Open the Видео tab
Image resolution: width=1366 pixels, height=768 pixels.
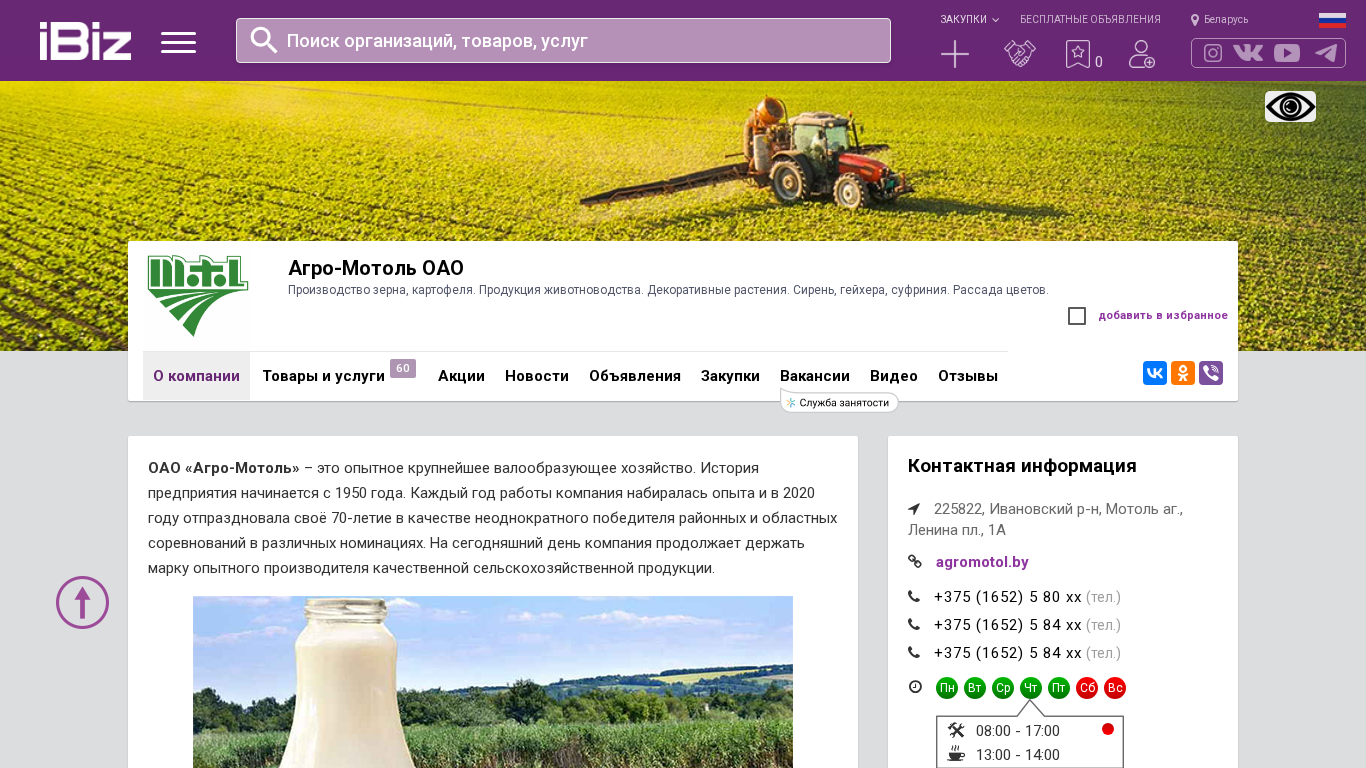[894, 376]
